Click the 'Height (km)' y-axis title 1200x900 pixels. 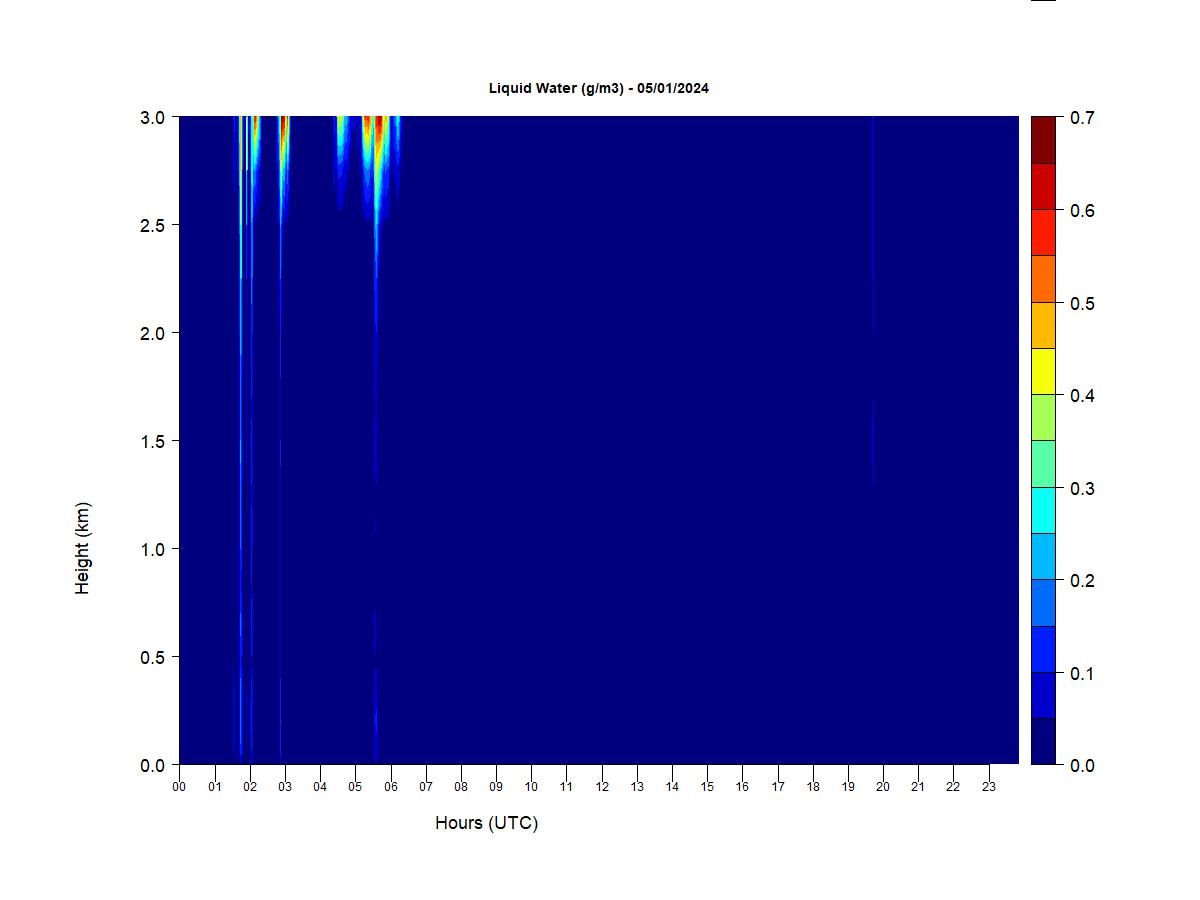(82, 548)
